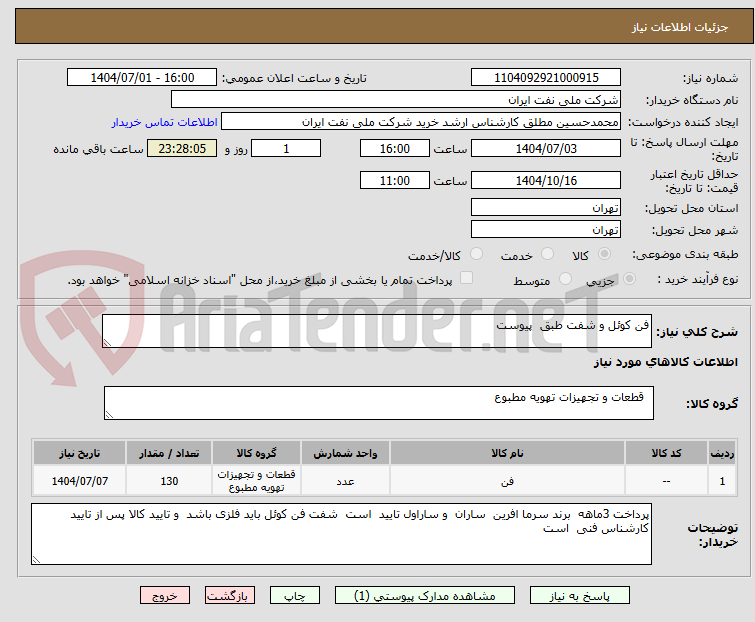Image resolution: width=755 pixels, height=622 pixels.
Task: Click the resize handle of گروه کالا box
Action: [109, 415]
